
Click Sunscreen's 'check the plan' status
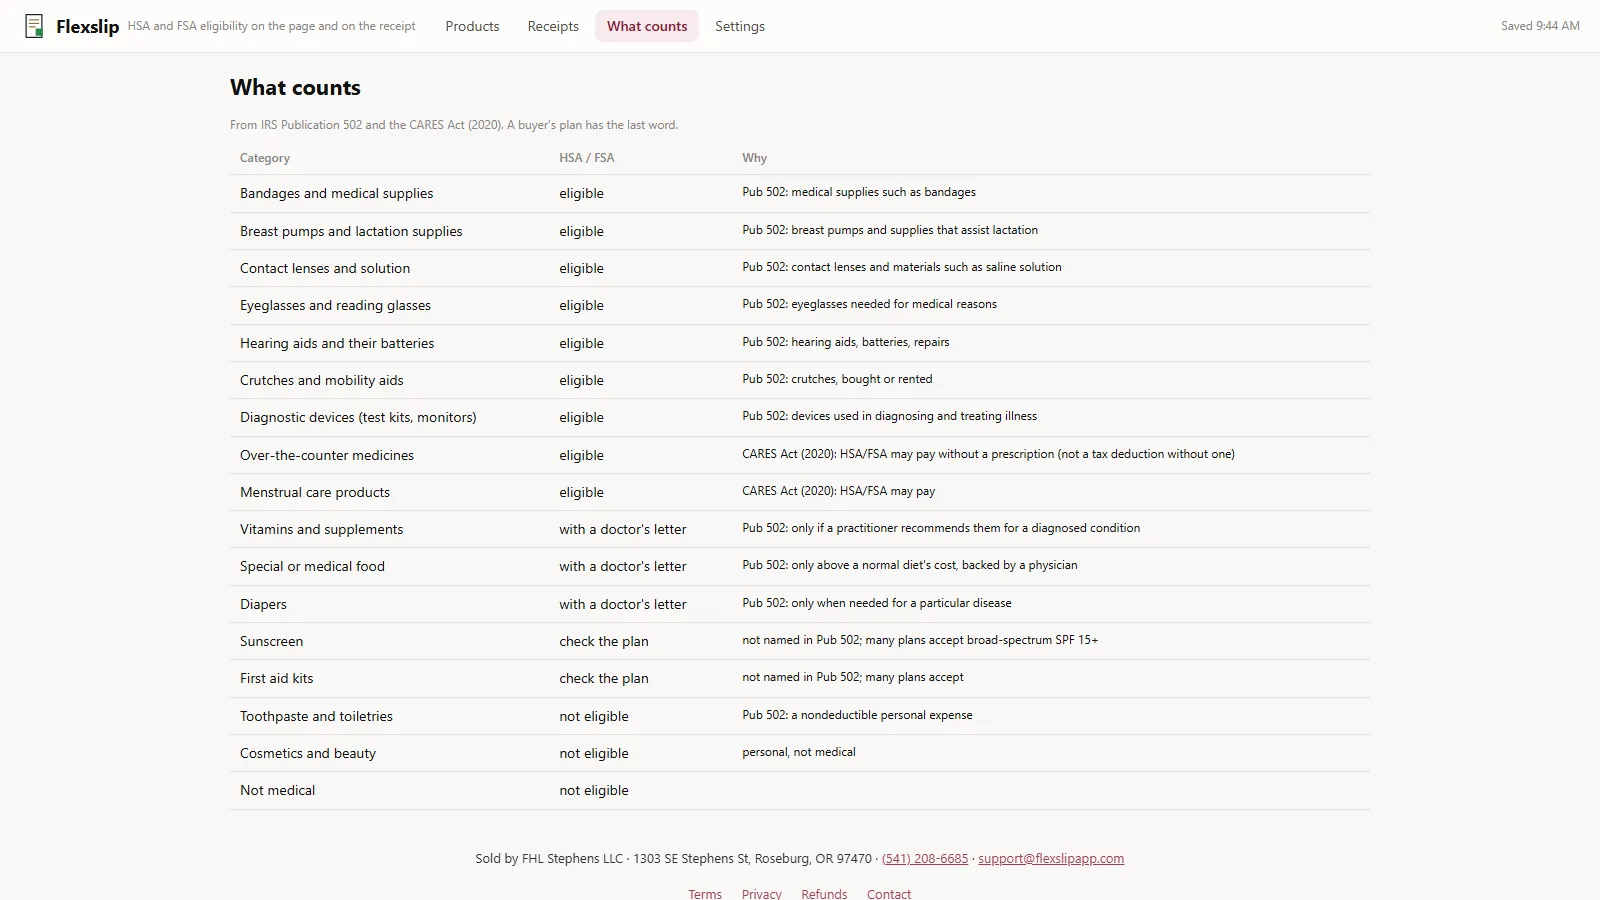click(x=604, y=641)
